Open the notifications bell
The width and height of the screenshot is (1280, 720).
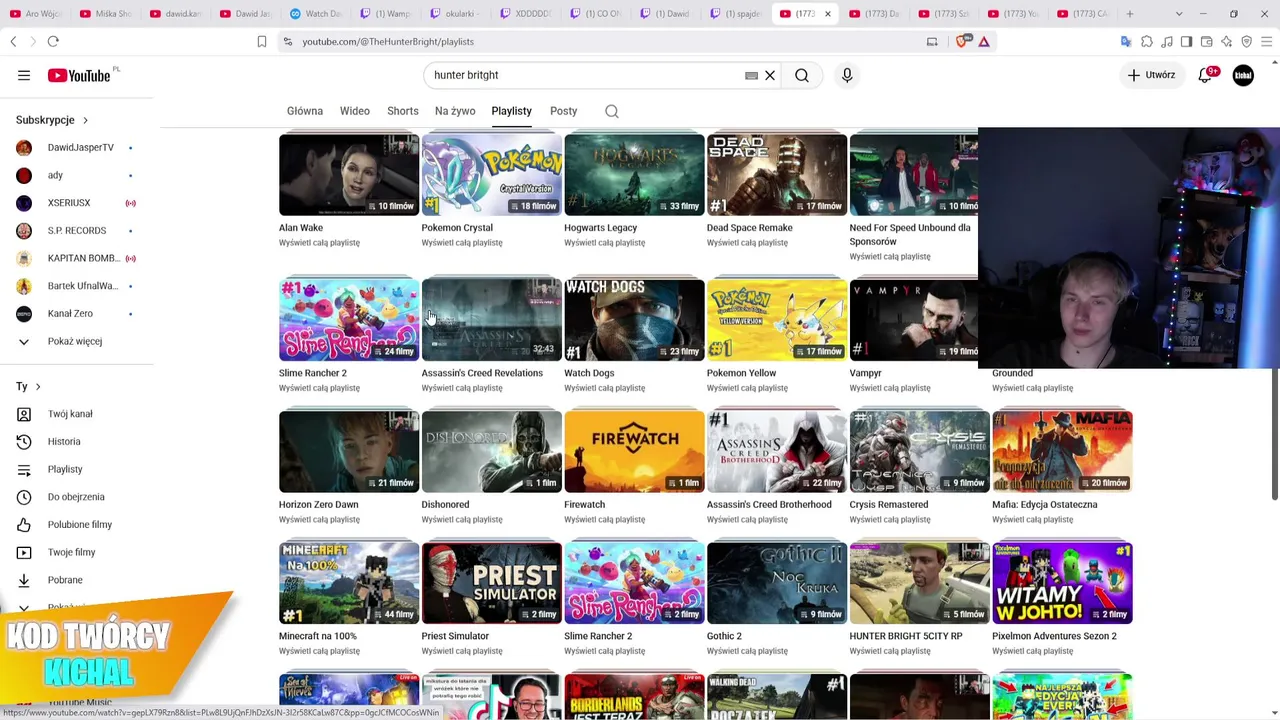tap(1206, 75)
